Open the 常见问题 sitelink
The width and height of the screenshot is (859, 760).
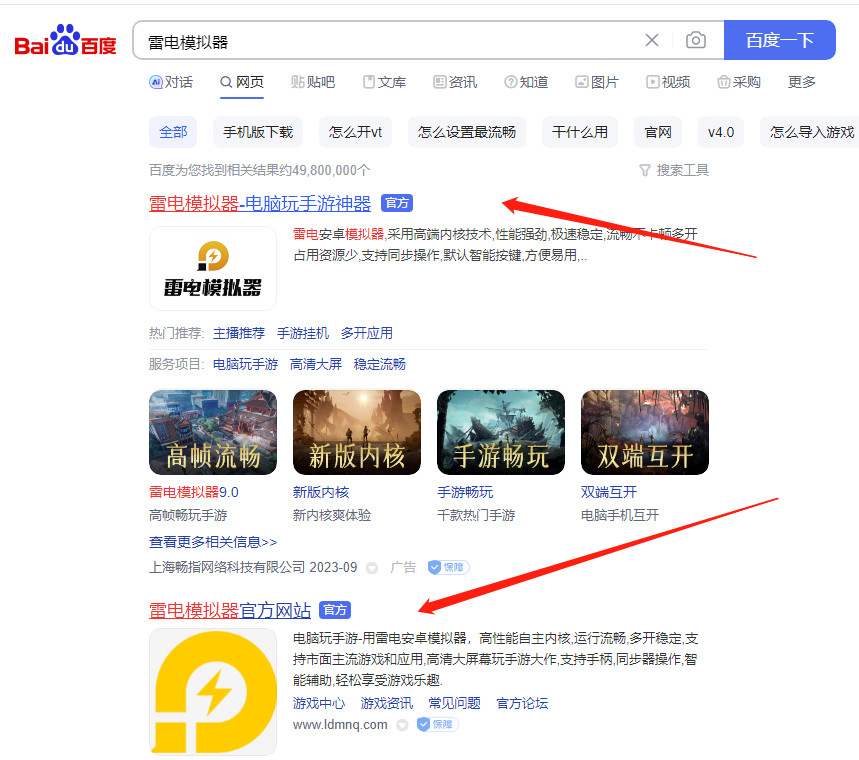[454, 703]
